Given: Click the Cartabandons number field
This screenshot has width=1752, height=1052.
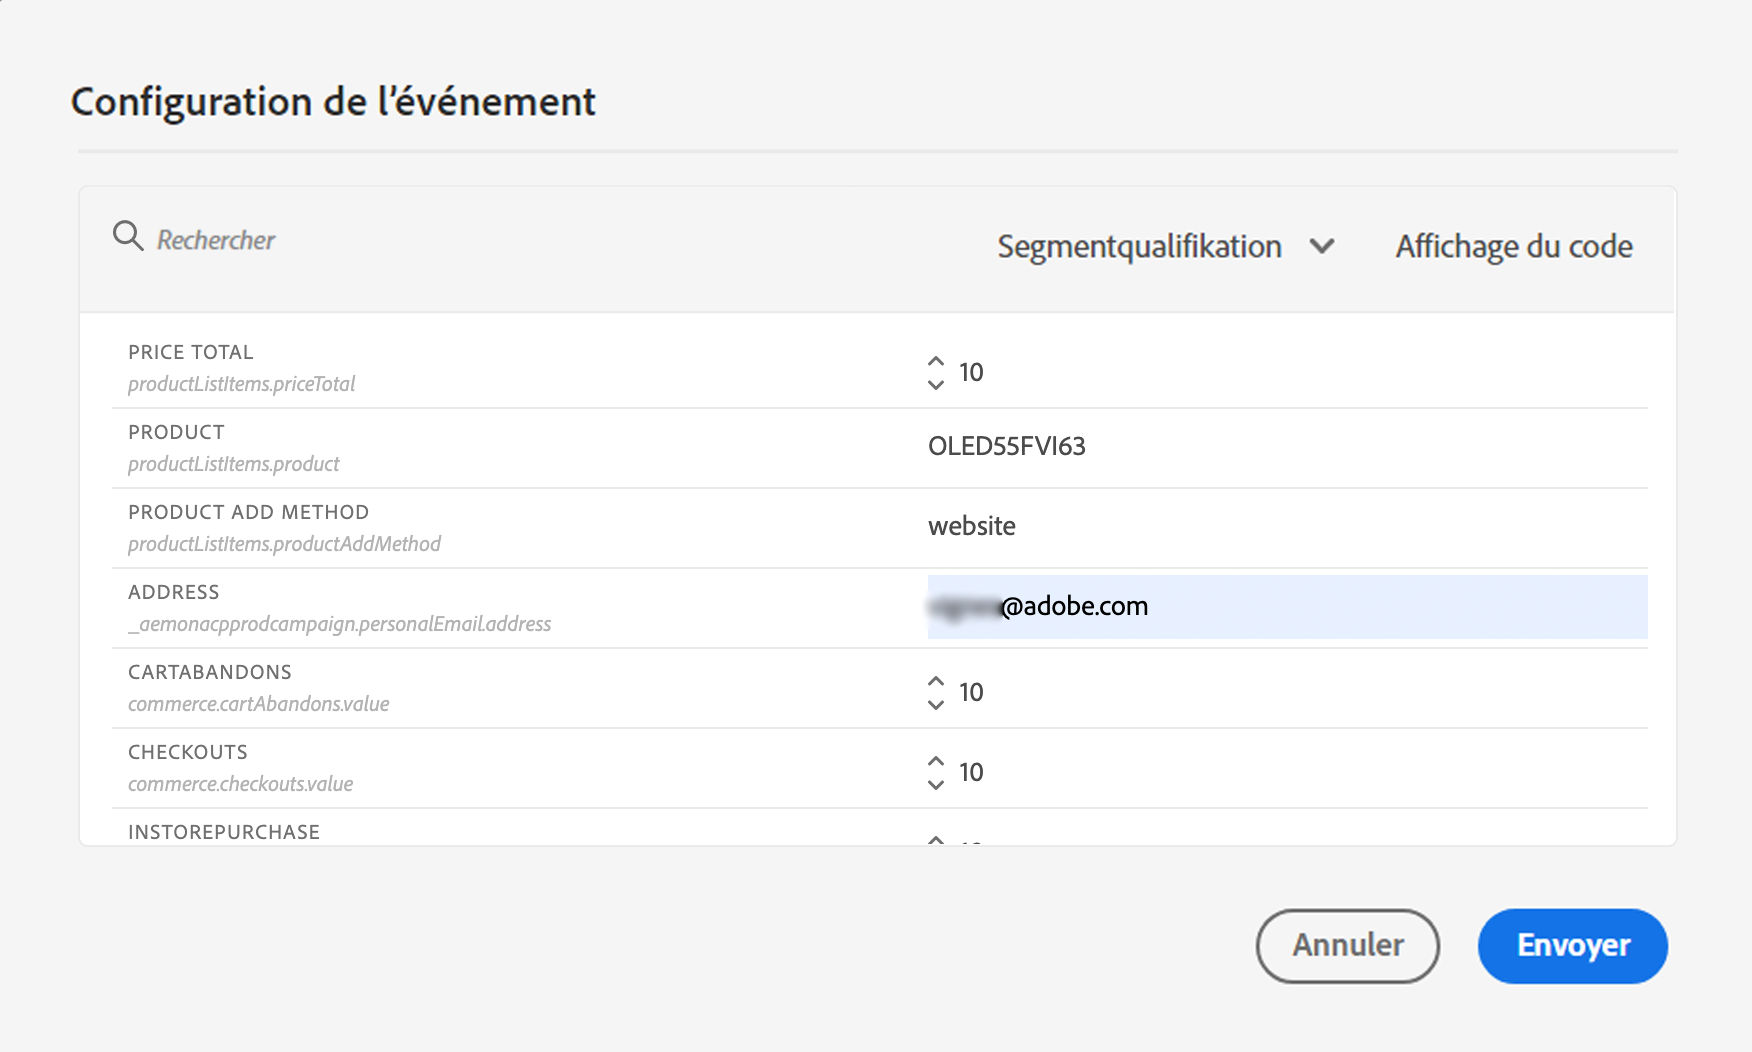Looking at the screenshot, I should 1200,692.
